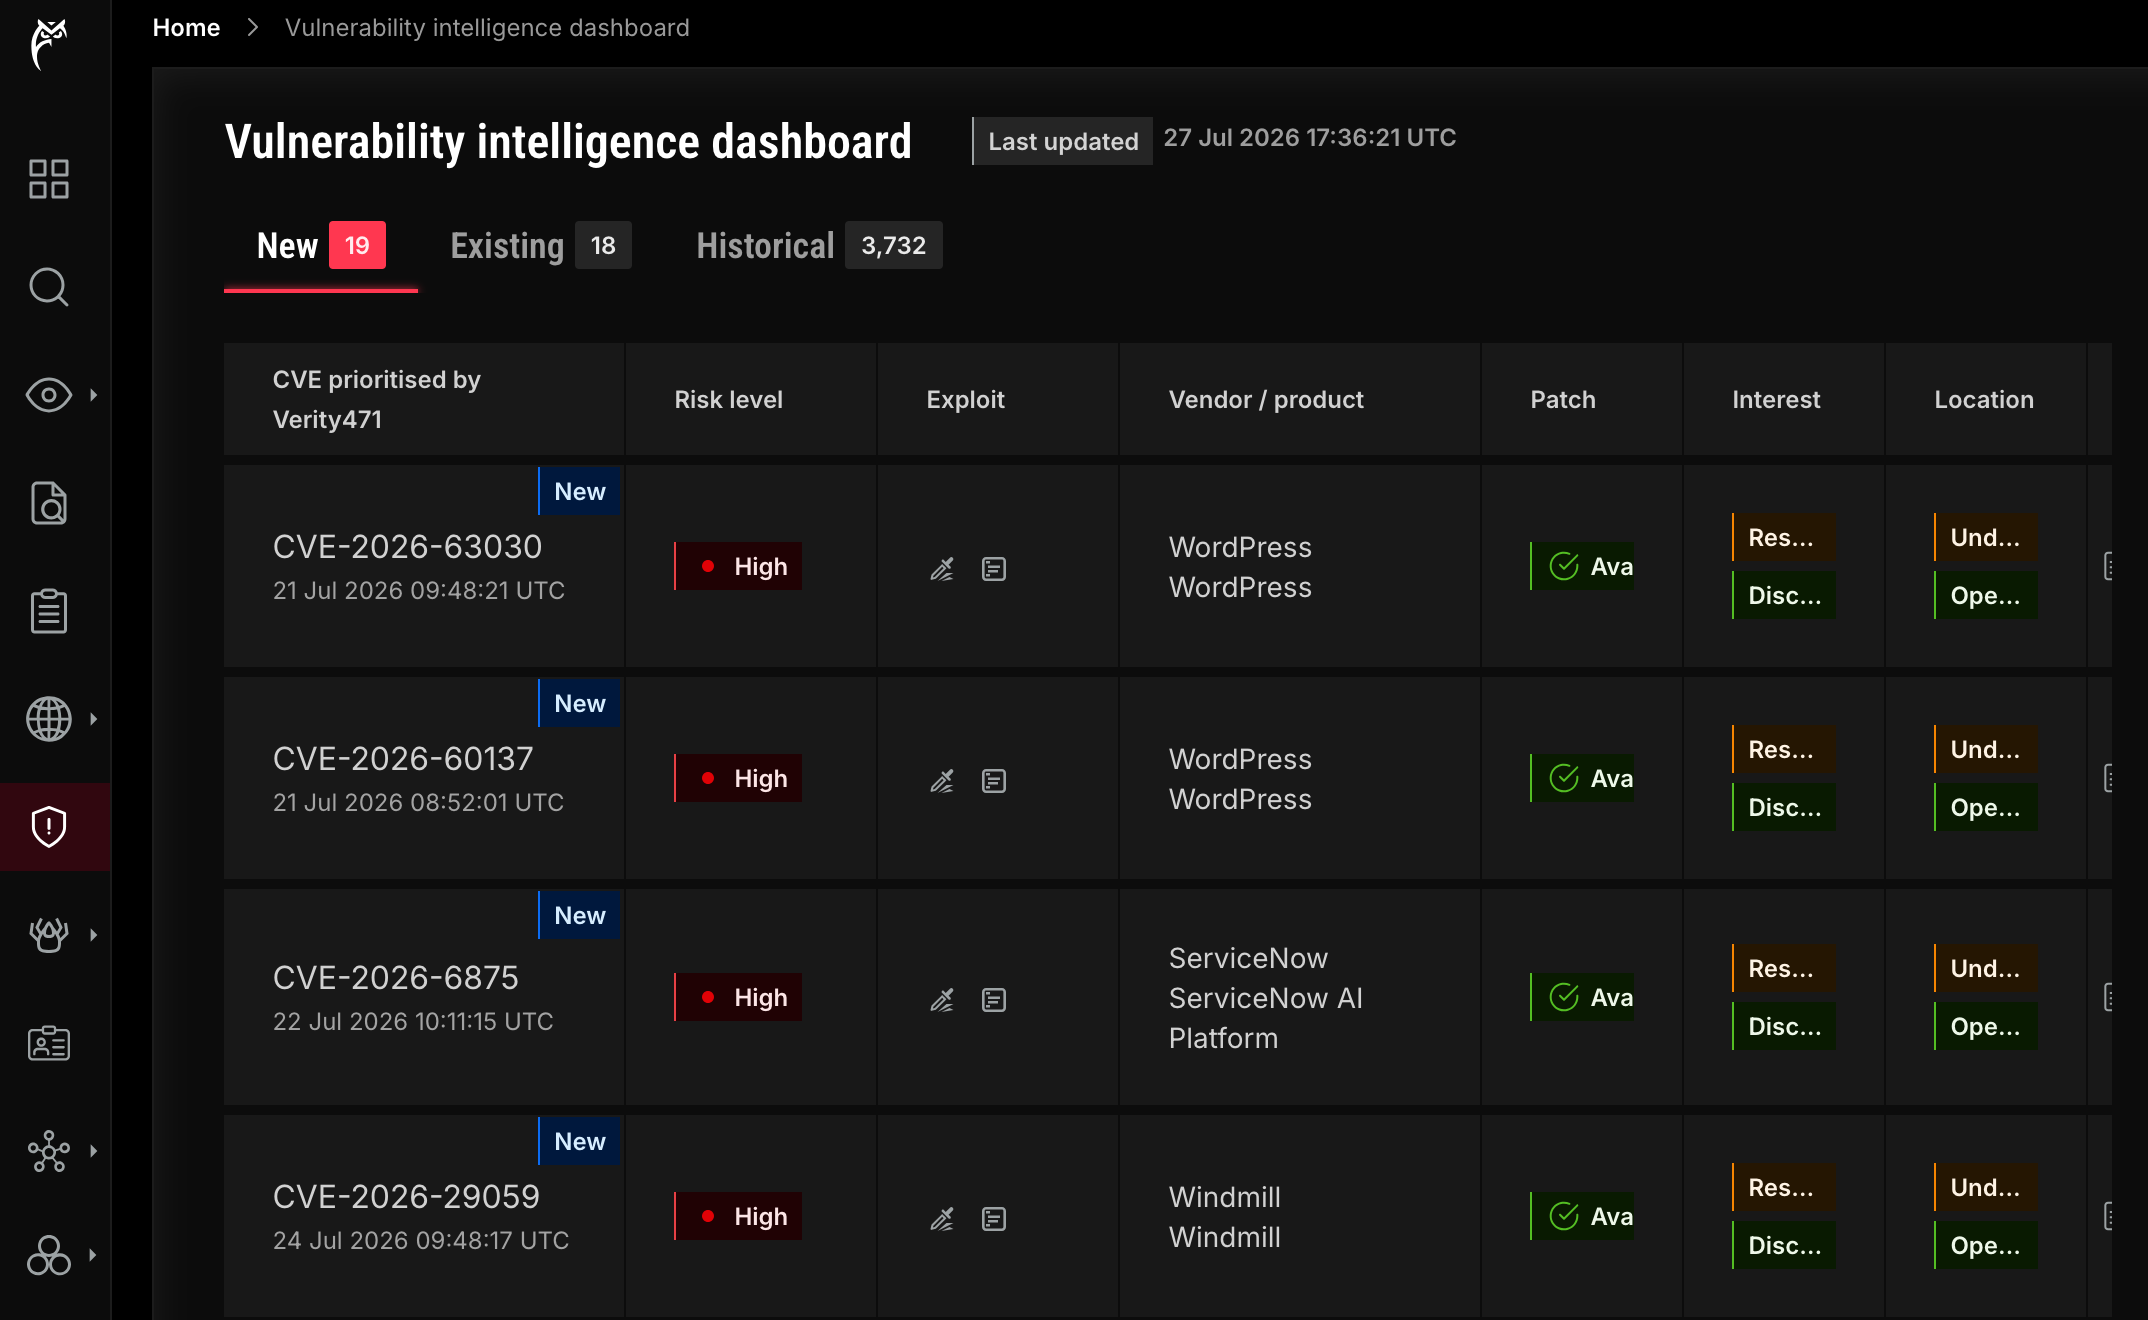The height and width of the screenshot is (1320, 2148).
Task: Open CVE-2026-60137 entry
Action: click(403, 759)
